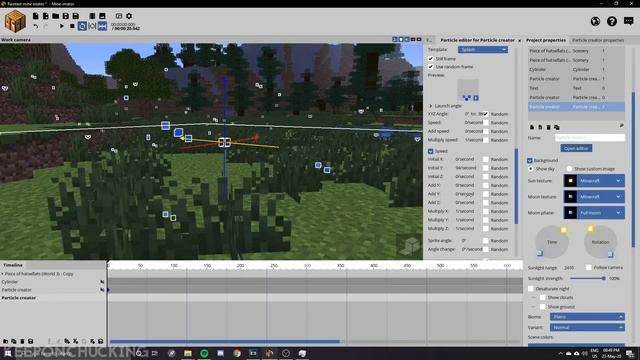640x360 pixels.
Task: Select the Show sky radio button
Action: [531, 169]
